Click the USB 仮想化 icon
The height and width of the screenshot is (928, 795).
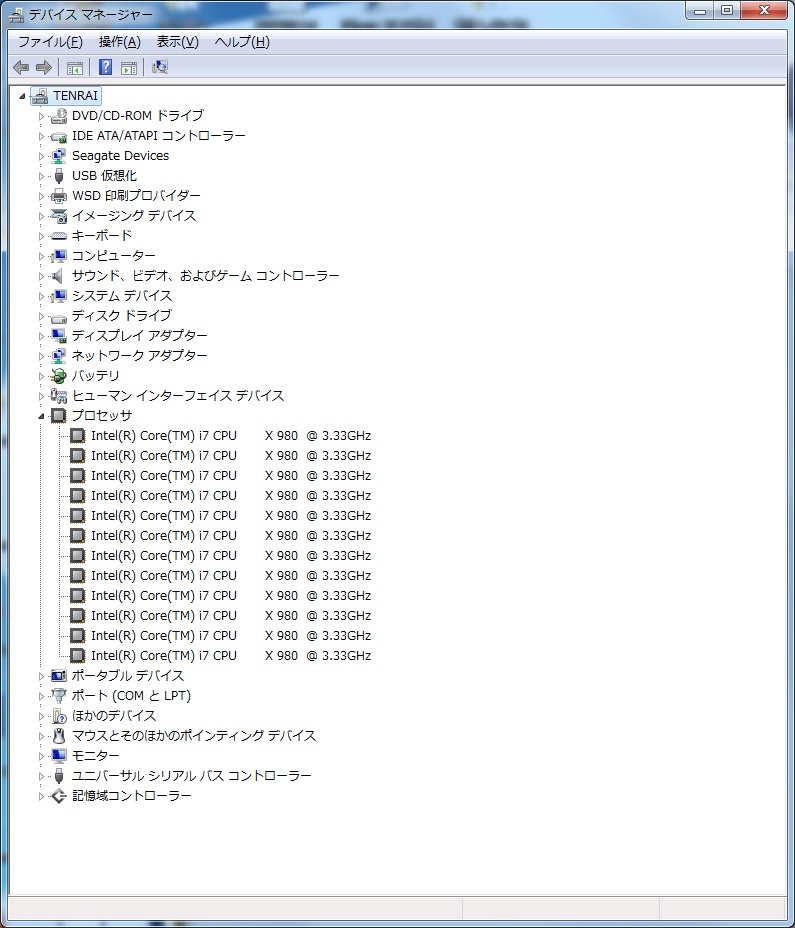(59, 176)
